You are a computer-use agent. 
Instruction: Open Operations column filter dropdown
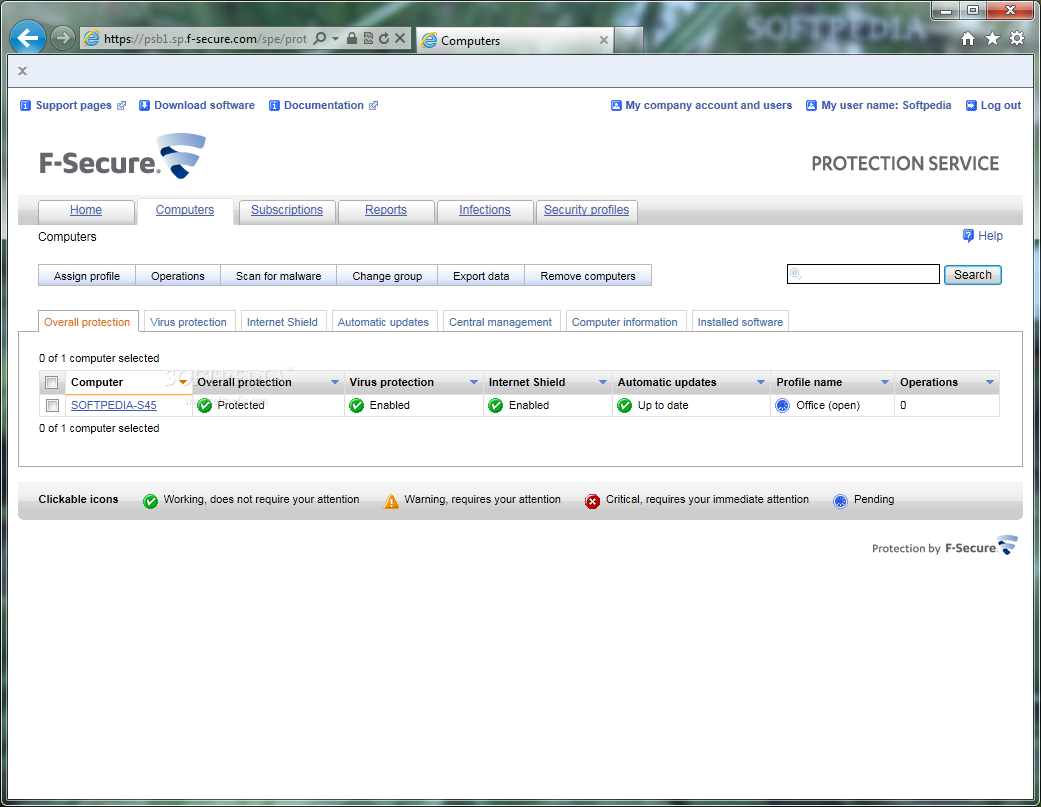990,382
